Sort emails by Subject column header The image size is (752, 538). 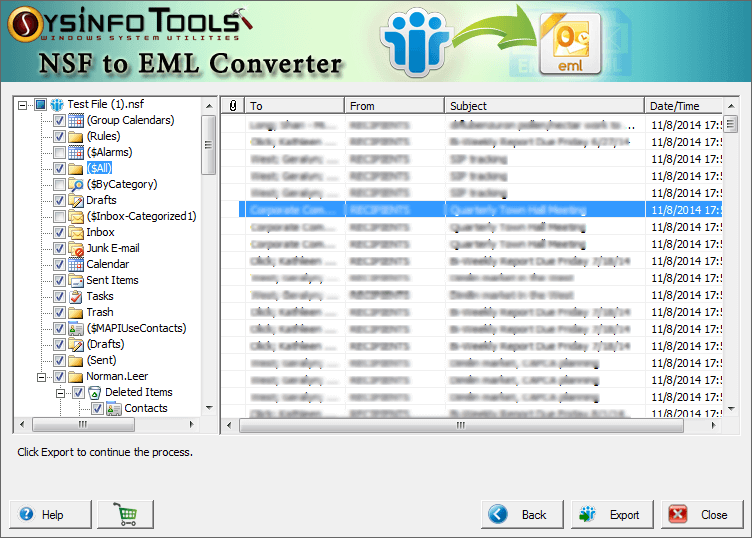pyautogui.click(x=544, y=105)
